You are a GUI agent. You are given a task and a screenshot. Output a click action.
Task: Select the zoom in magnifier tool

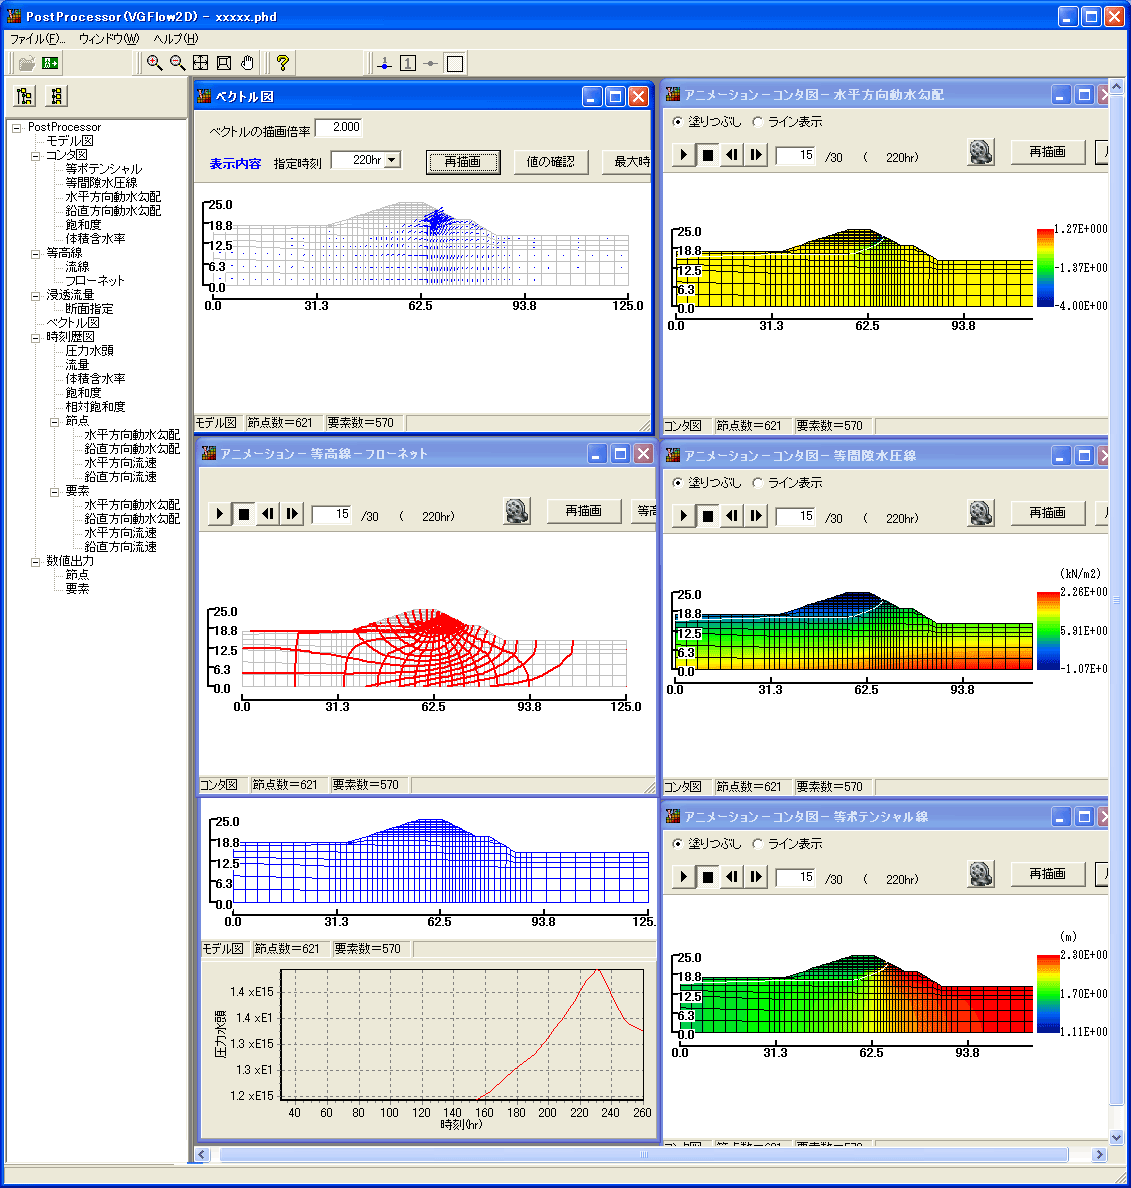pyautogui.click(x=155, y=63)
